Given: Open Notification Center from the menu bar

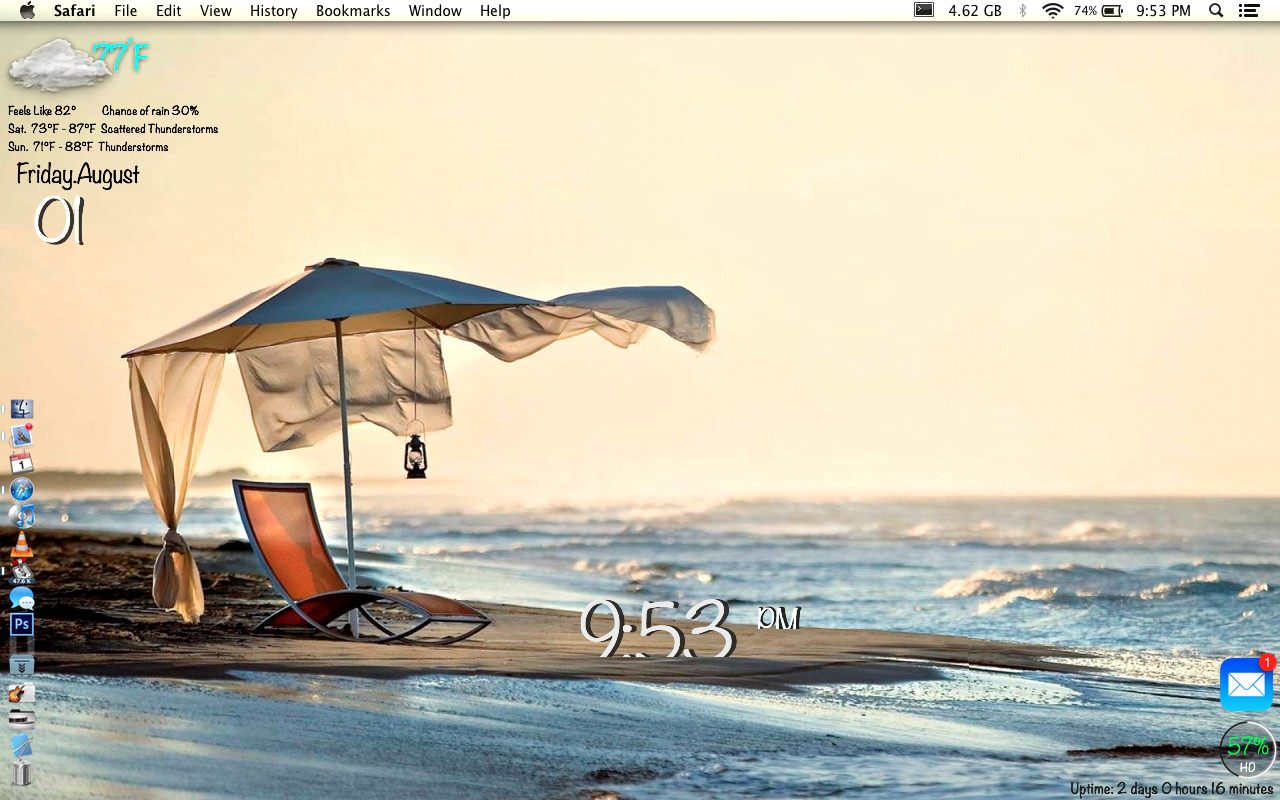Looking at the screenshot, I should [1248, 11].
